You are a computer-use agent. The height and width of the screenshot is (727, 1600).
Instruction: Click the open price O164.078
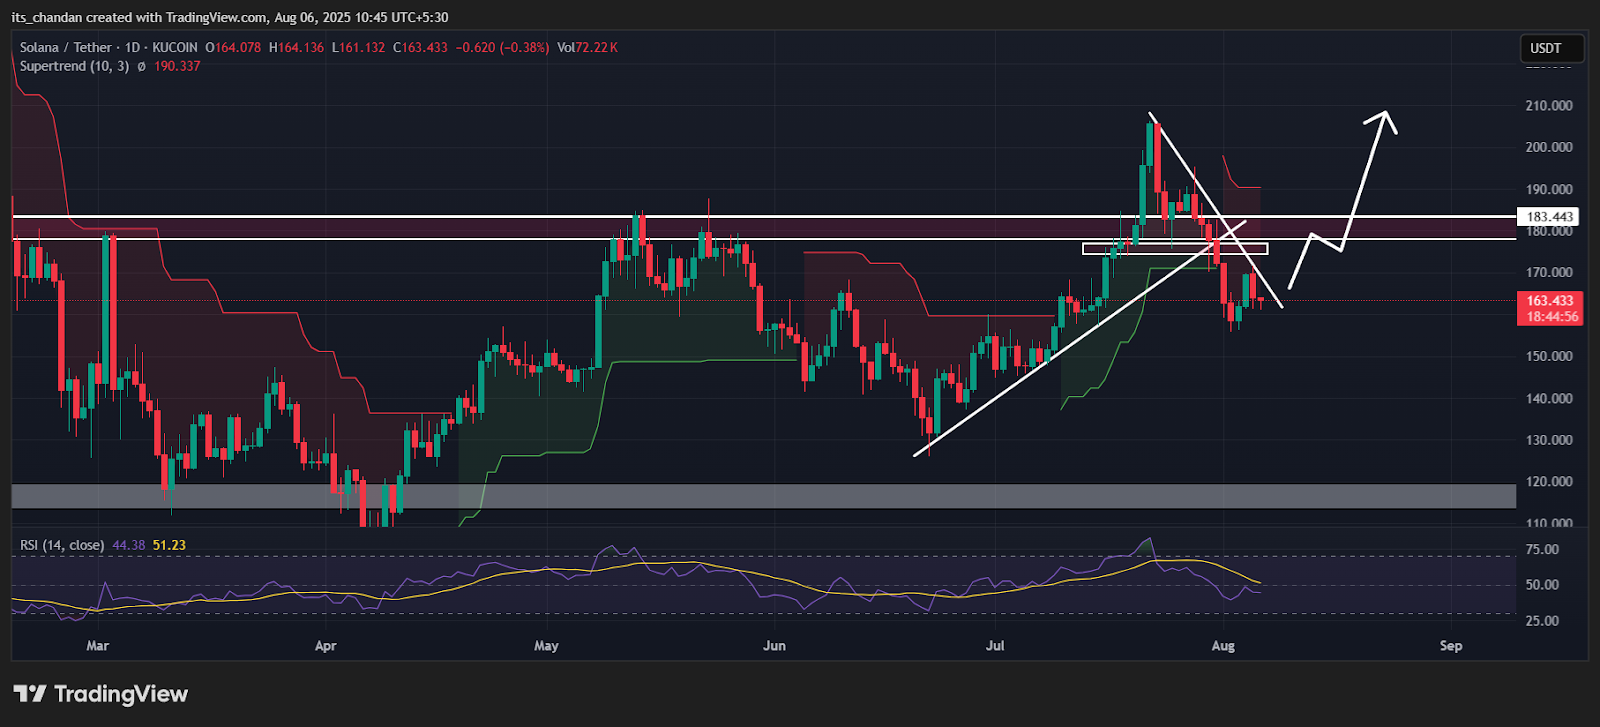tap(233, 47)
